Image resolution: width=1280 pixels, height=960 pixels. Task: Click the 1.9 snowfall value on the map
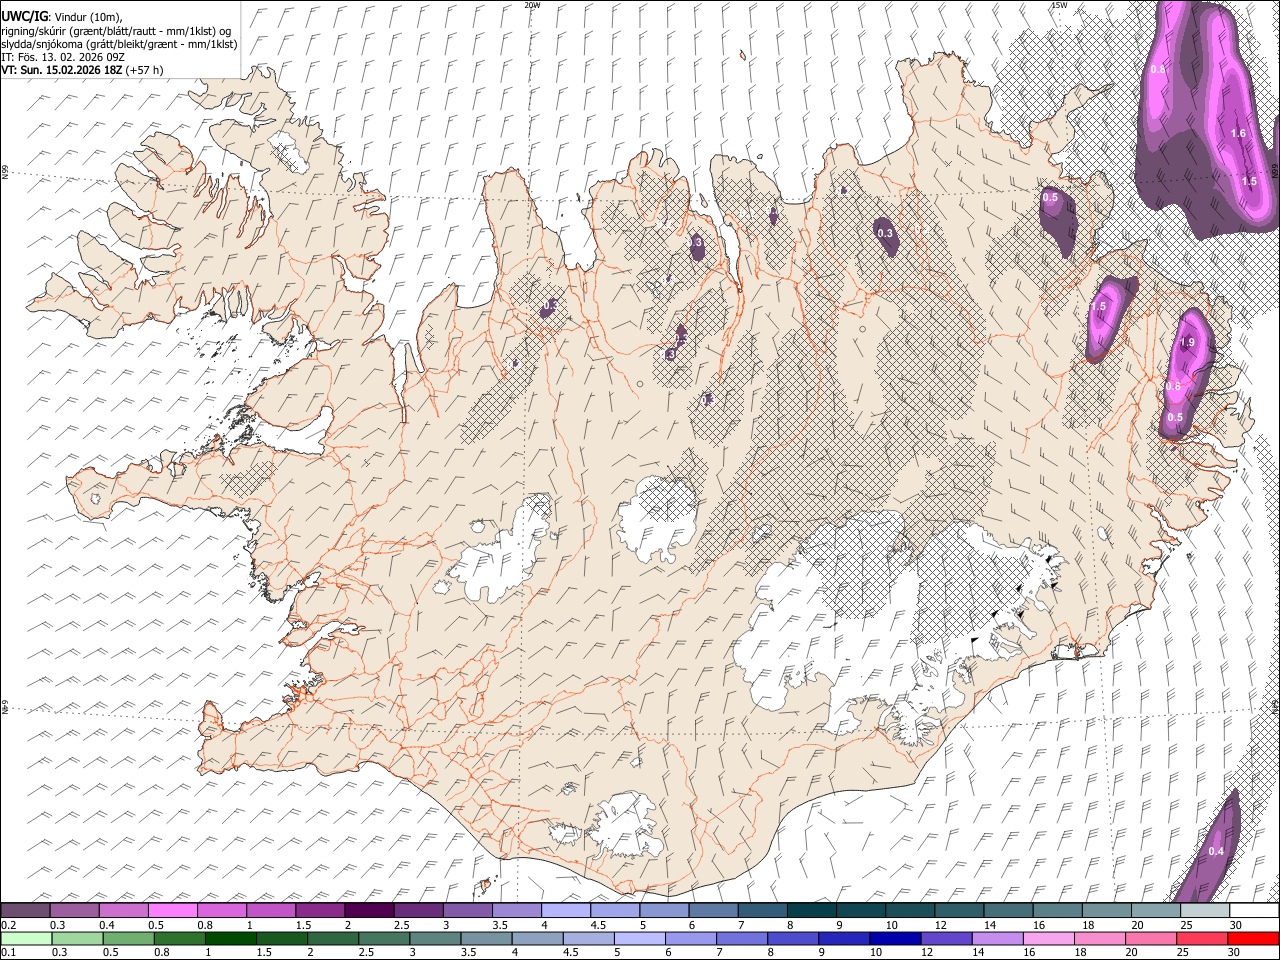[1187, 342]
